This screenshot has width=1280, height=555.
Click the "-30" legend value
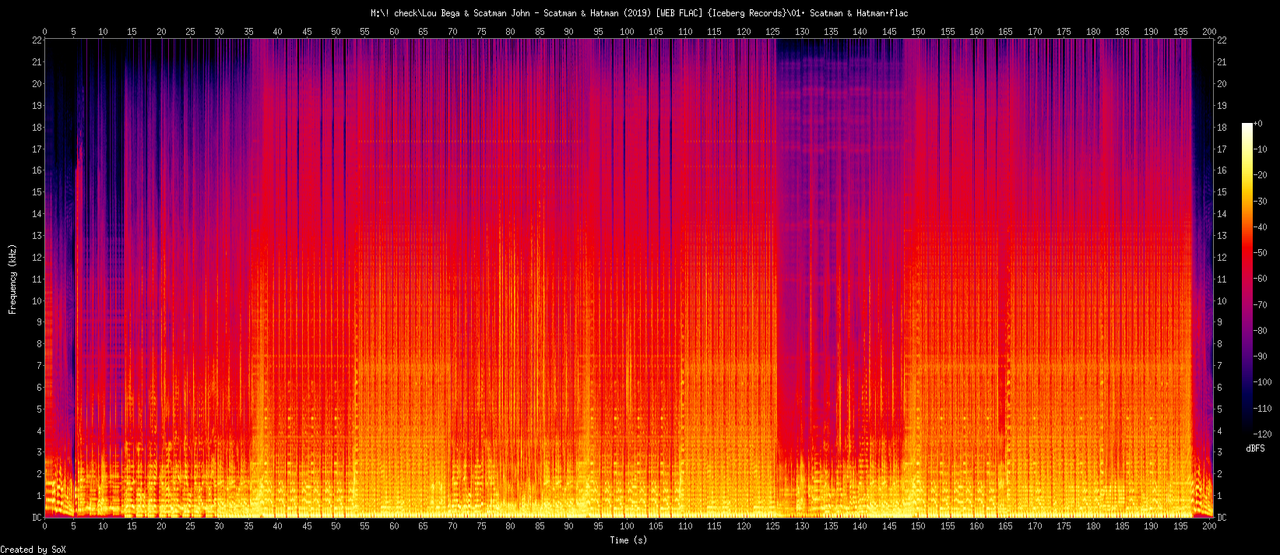point(1262,201)
